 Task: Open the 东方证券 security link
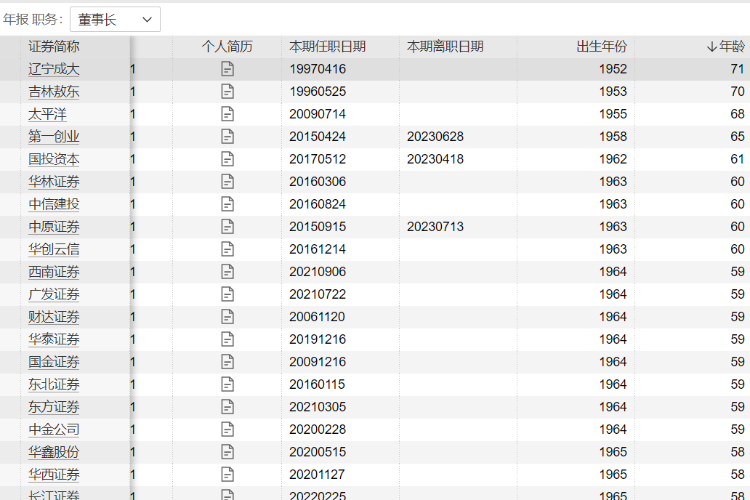(54, 406)
